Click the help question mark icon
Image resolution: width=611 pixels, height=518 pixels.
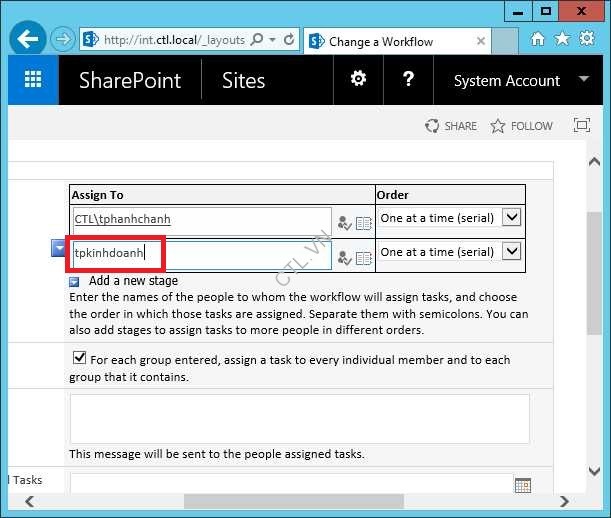(408, 80)
